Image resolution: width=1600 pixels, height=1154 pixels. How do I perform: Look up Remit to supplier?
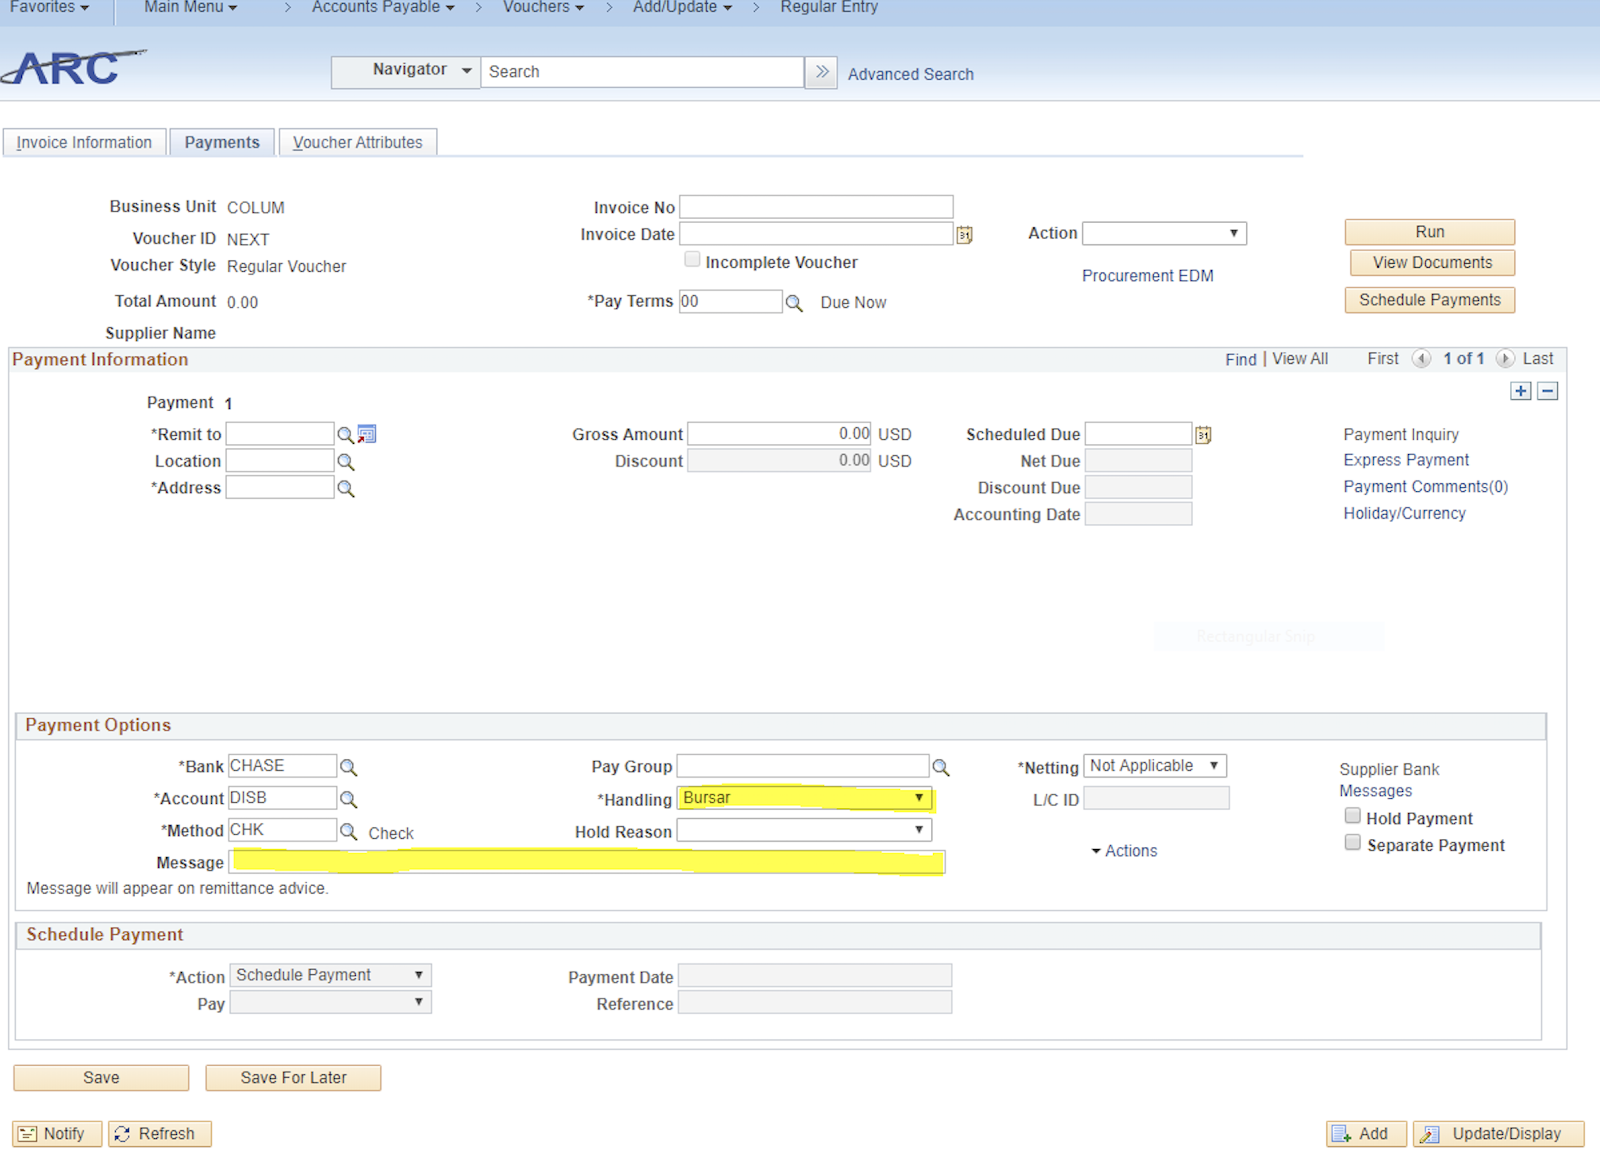click(345, 435)
